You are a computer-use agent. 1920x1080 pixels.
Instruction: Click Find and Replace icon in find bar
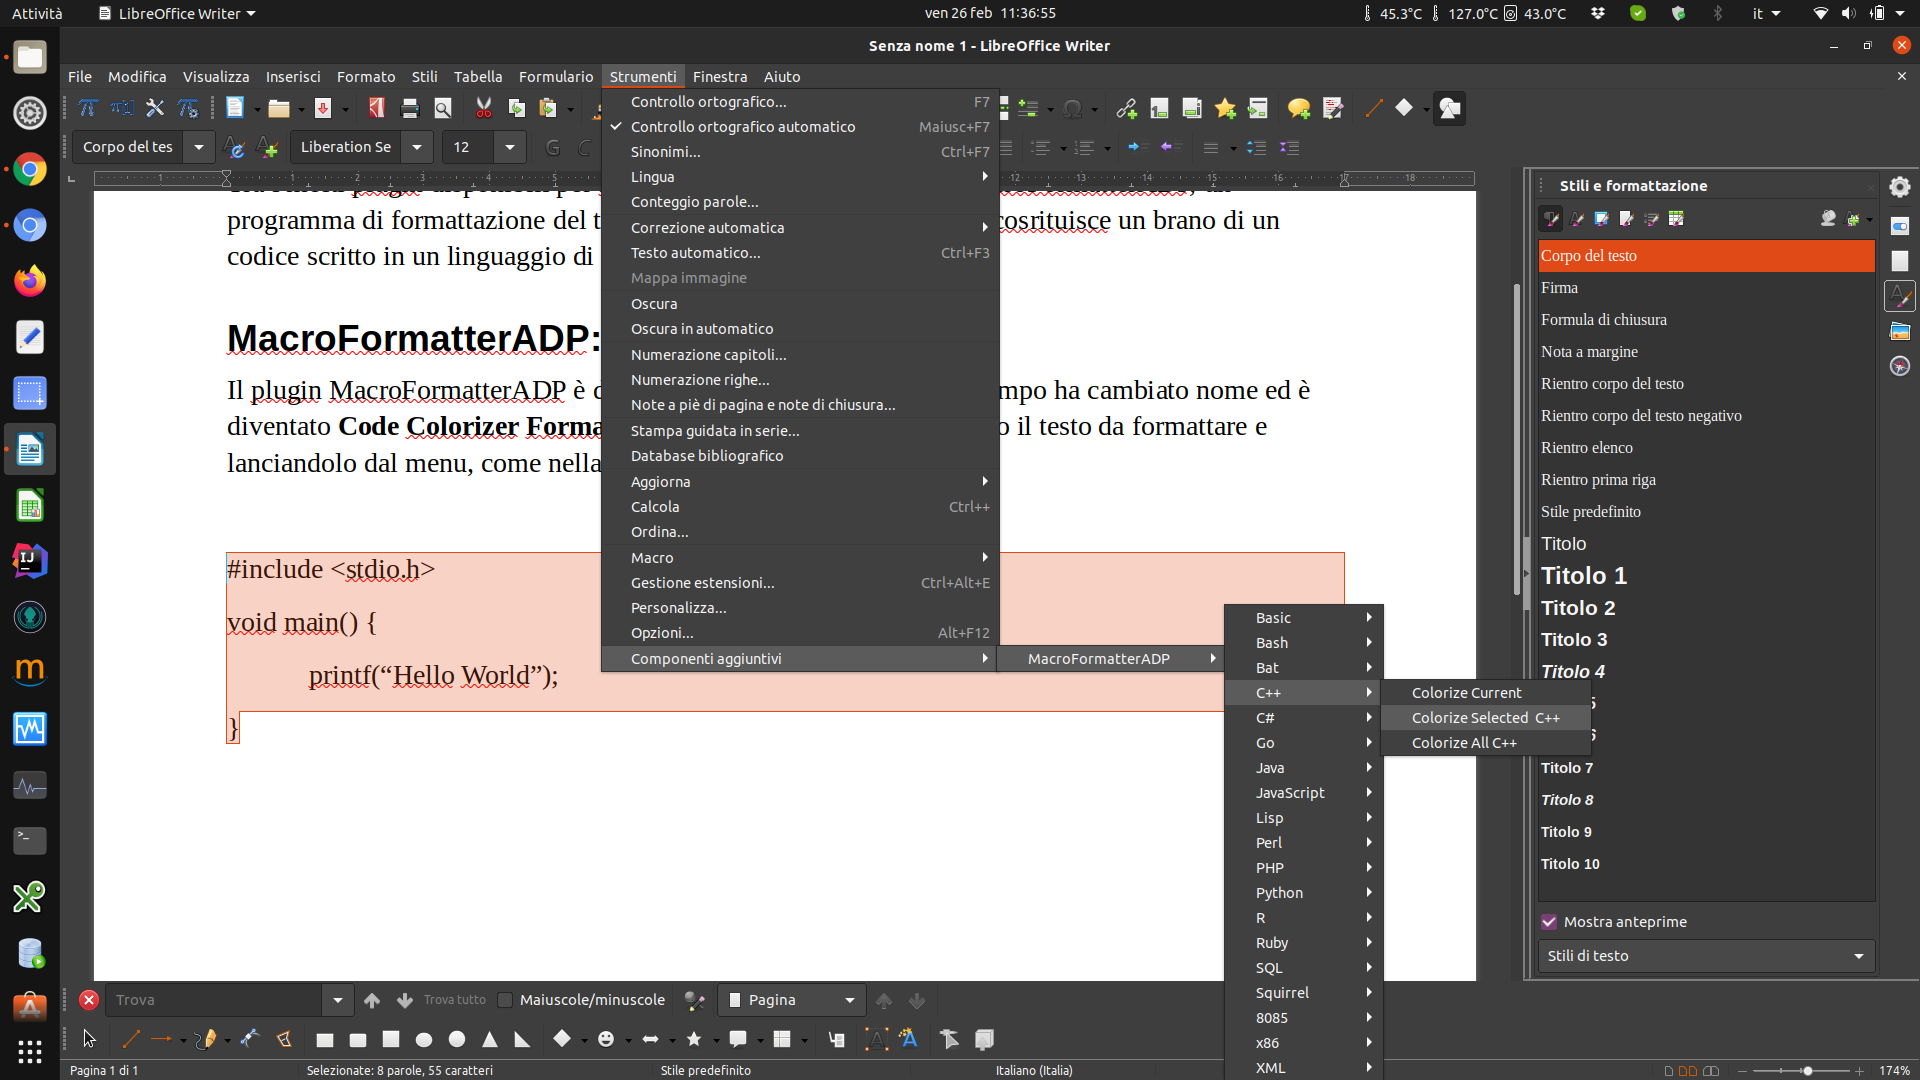point(694,1000)
